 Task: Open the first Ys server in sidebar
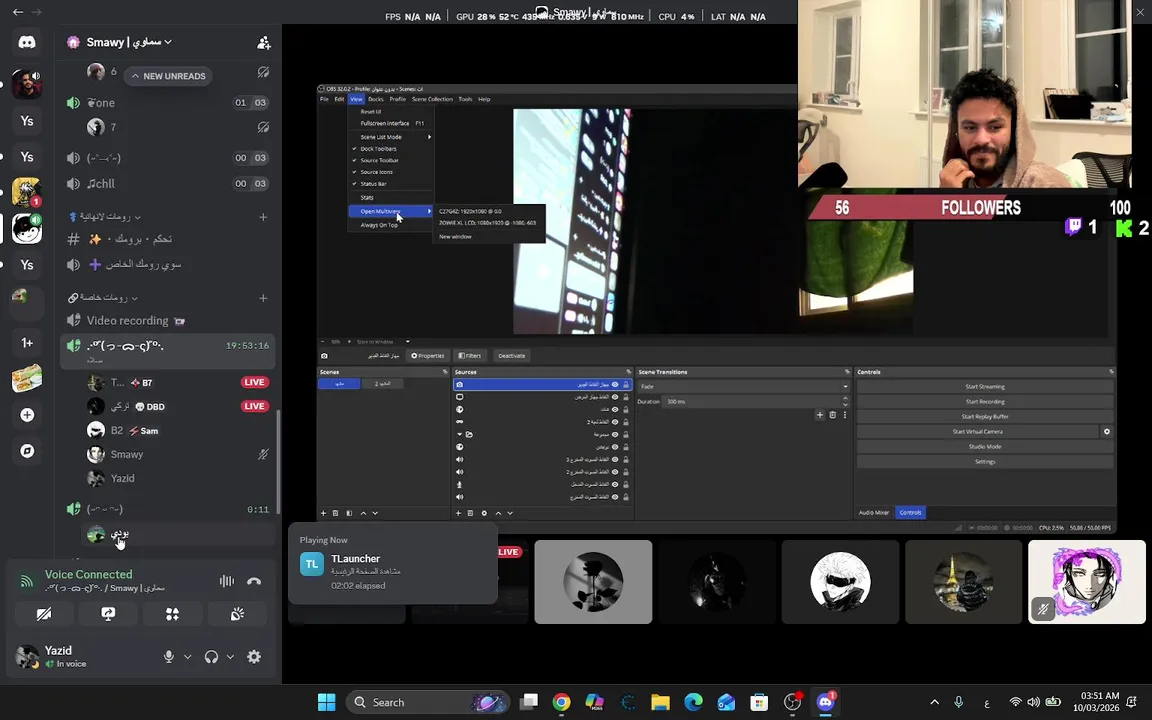click(x=27, y=120)
